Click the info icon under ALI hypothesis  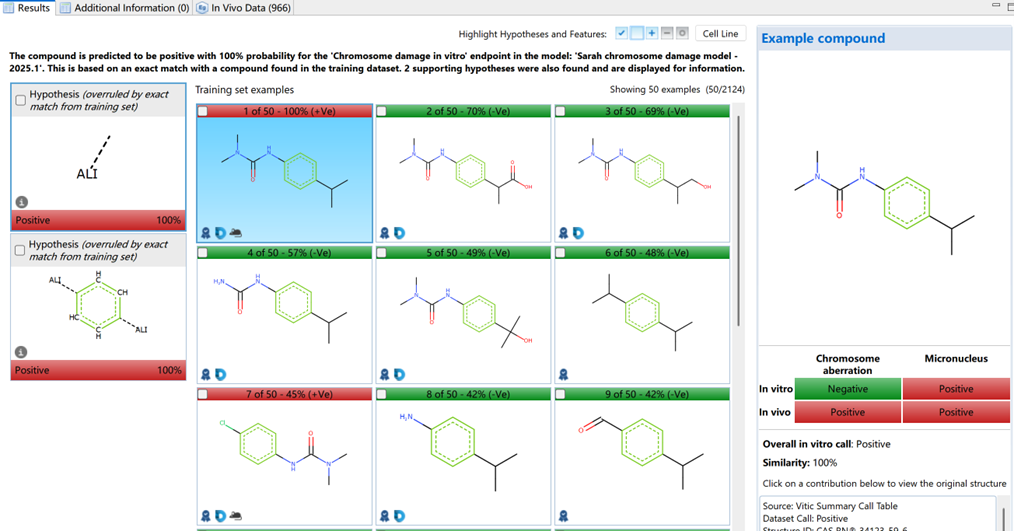[22, 202]
